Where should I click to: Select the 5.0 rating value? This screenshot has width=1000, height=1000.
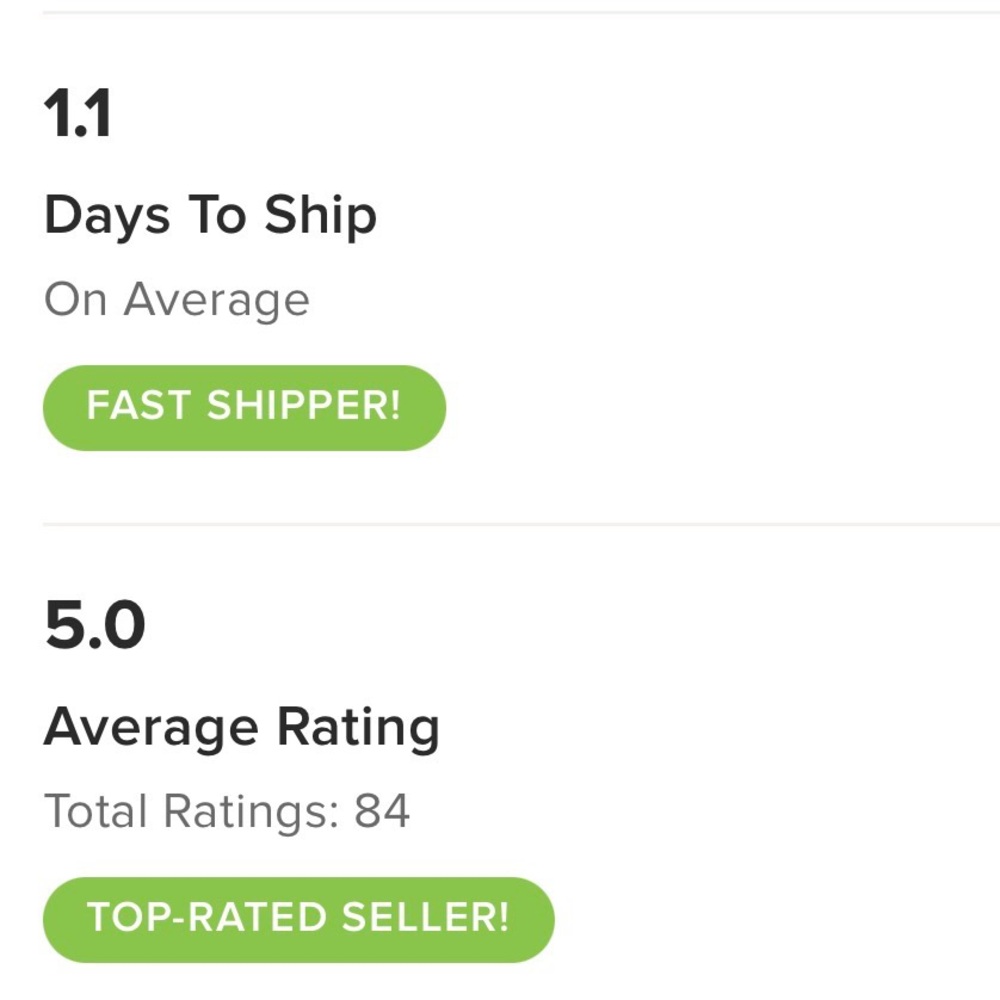pyautogui.click(x=95, y=627)
